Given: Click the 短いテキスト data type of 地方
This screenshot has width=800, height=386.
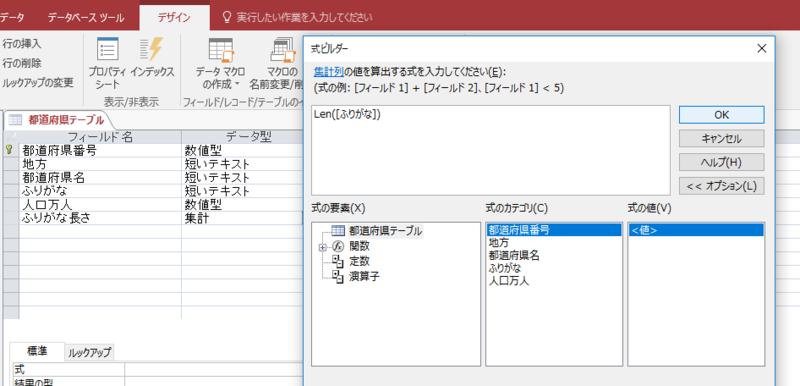Looking at the screenshot, I should point(242,164).
